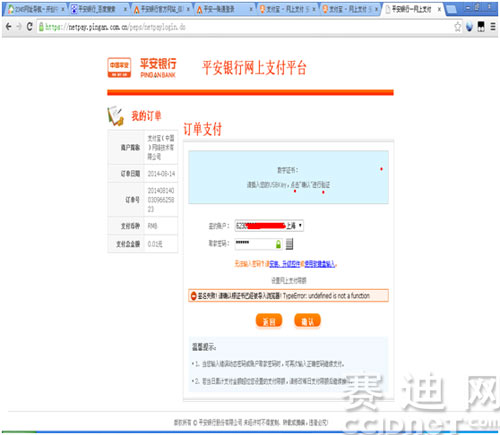Click the footer copyright 平安银行 text

point(251,423)
